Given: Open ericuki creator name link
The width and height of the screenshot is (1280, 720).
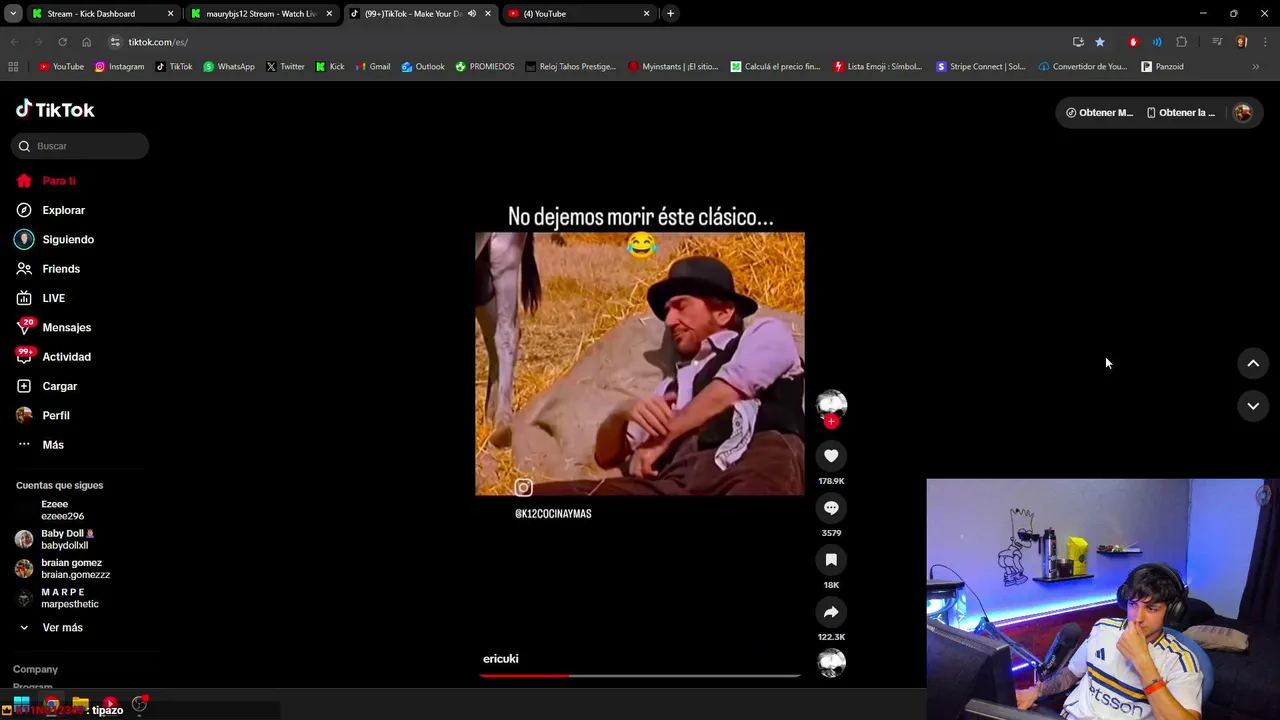Looking at the screenshot, I should [500, 659].
